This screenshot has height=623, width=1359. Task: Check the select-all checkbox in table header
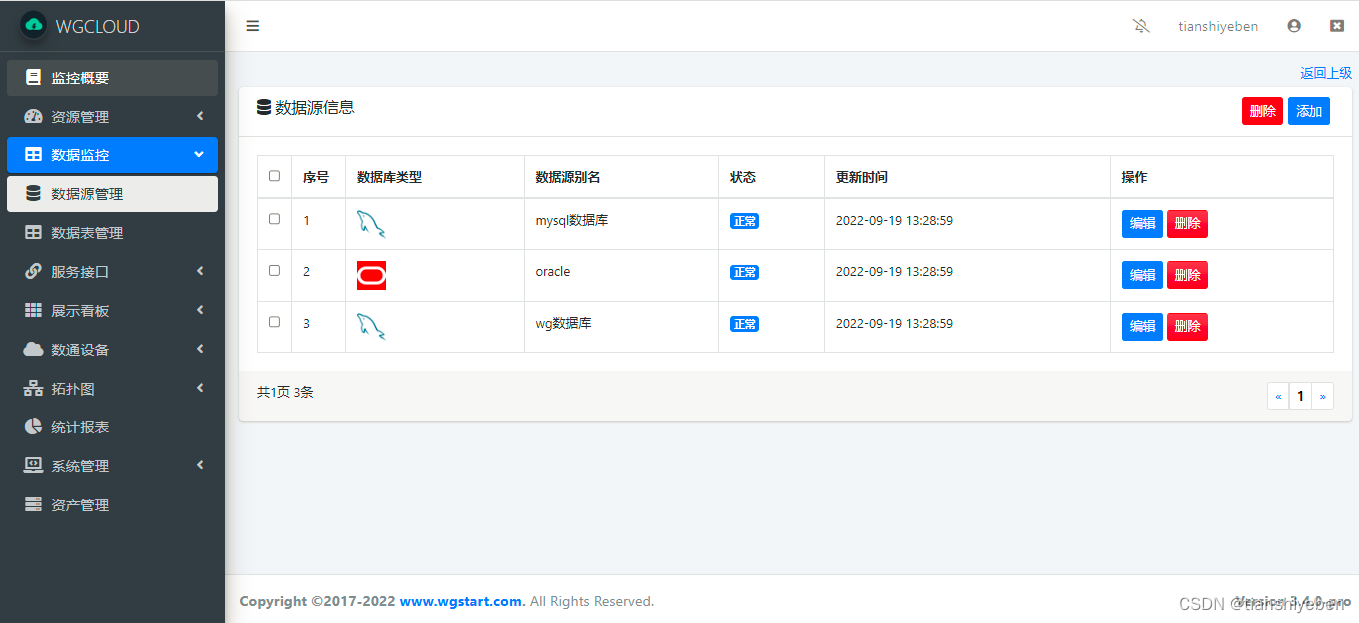tap(274, 175)
